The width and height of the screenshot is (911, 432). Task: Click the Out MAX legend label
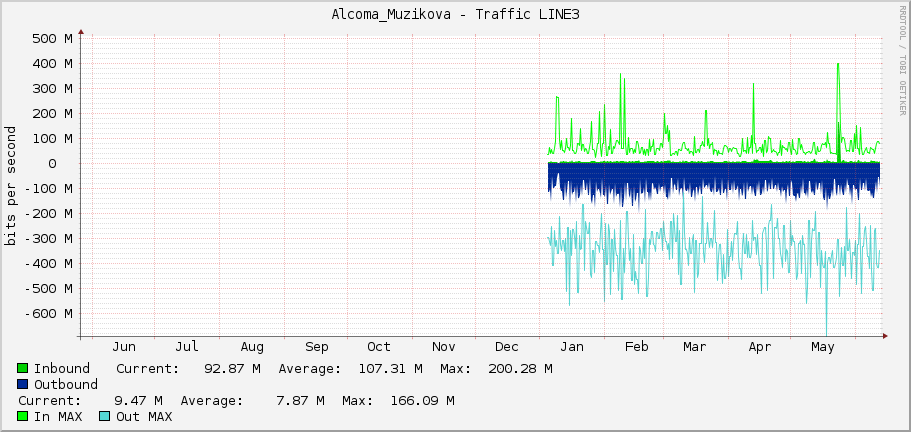pyautogui.click(x=144, y=416)
